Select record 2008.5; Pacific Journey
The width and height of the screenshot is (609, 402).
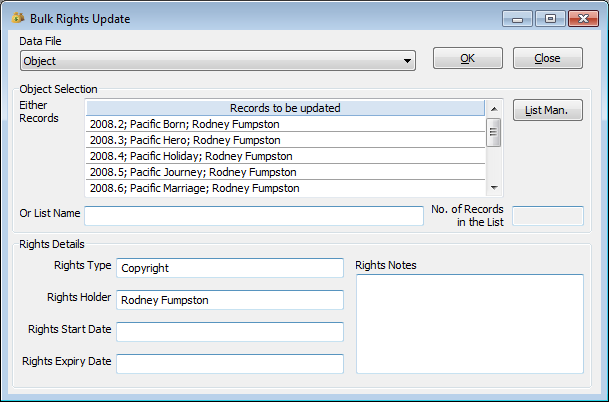tap(285, 172)
